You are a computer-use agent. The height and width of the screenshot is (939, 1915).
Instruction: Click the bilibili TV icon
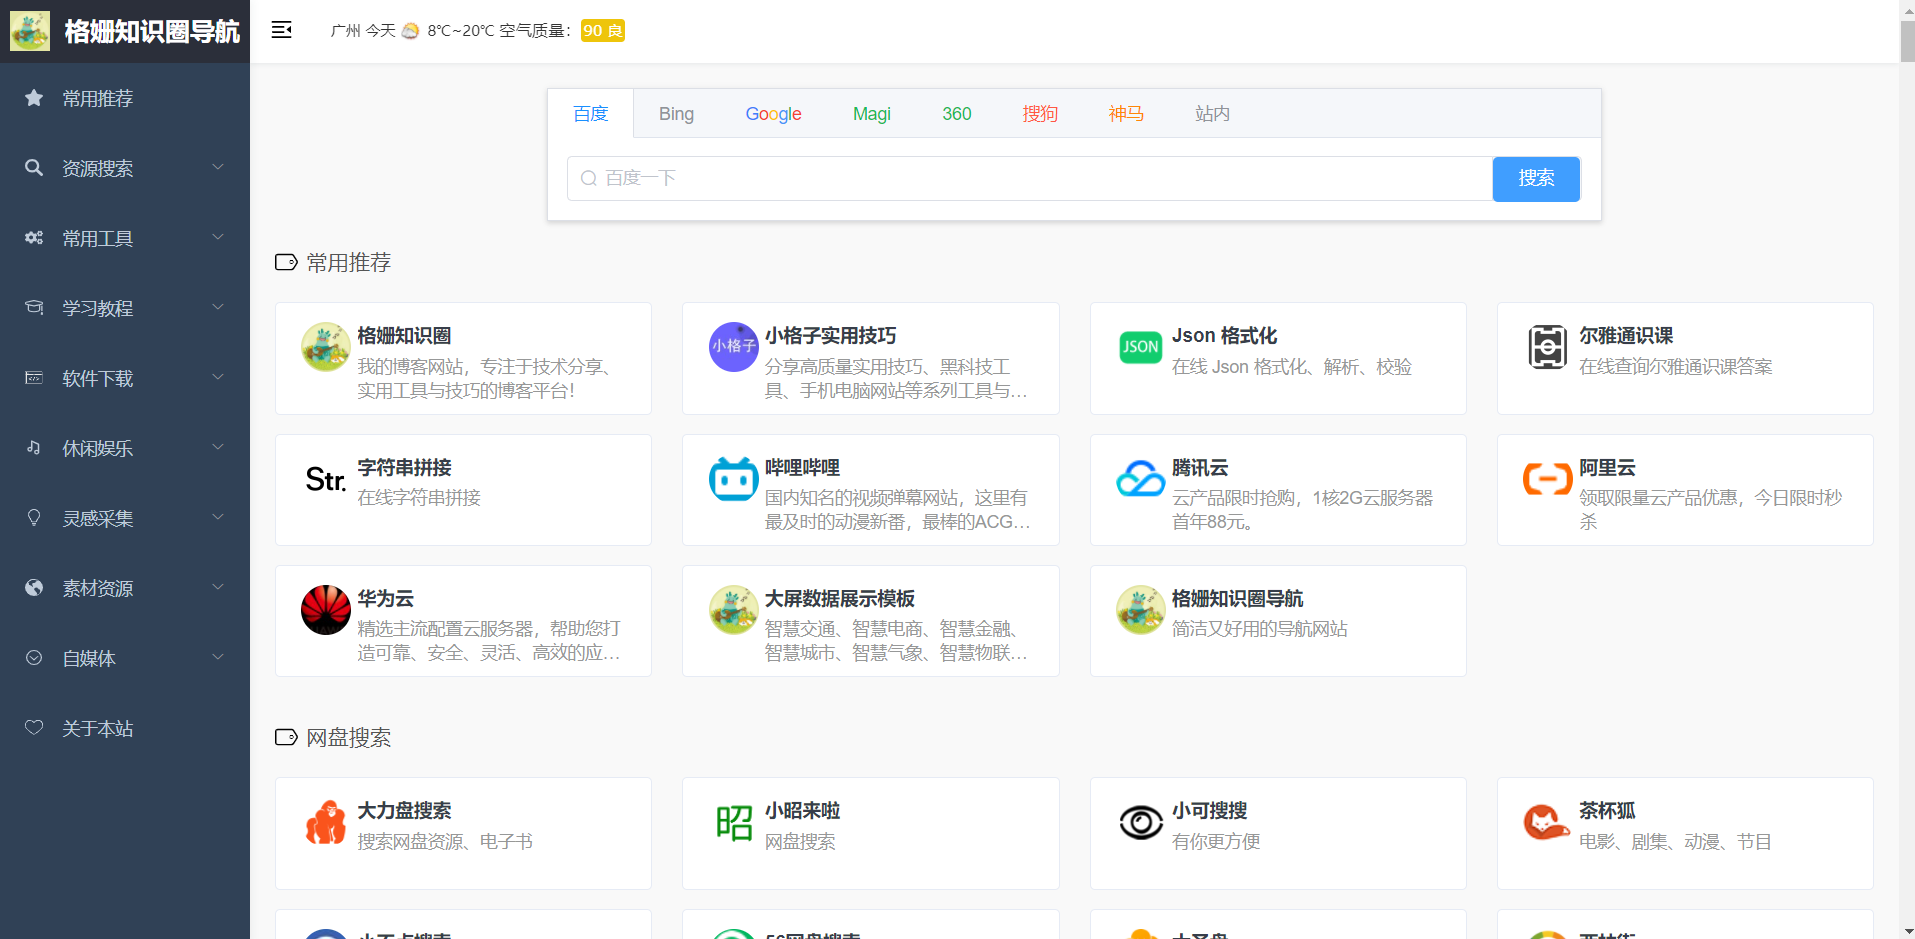click(734, 479)
